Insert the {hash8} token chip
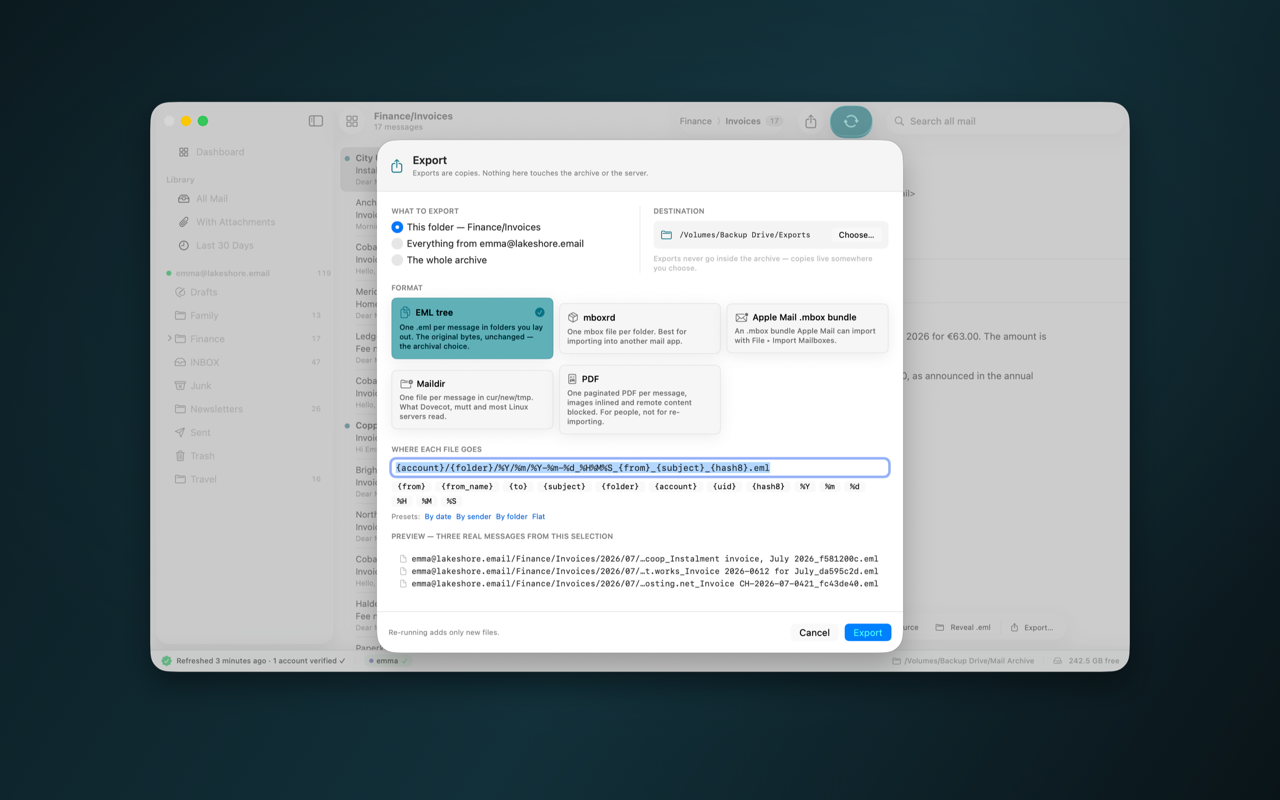Screen dimensions: 1280x800 pos(768,487)
